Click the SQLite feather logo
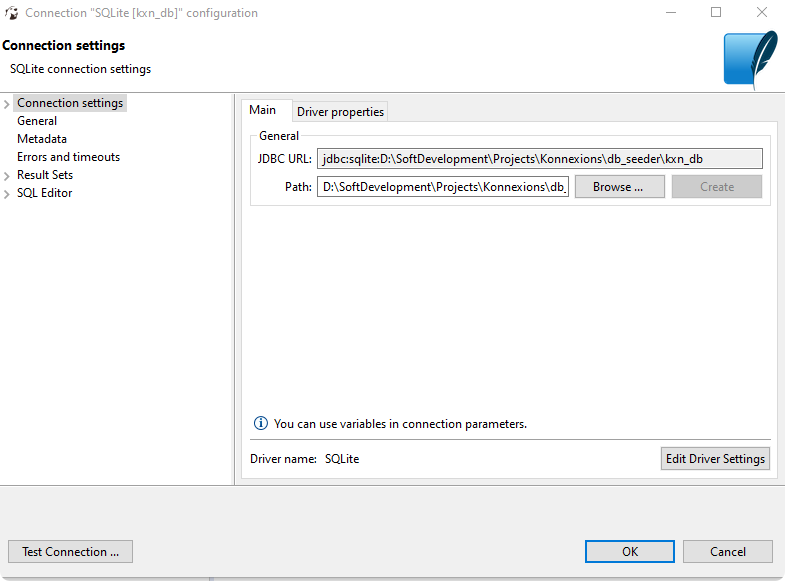Screen dimensions: 785x581 click(750, 60)
